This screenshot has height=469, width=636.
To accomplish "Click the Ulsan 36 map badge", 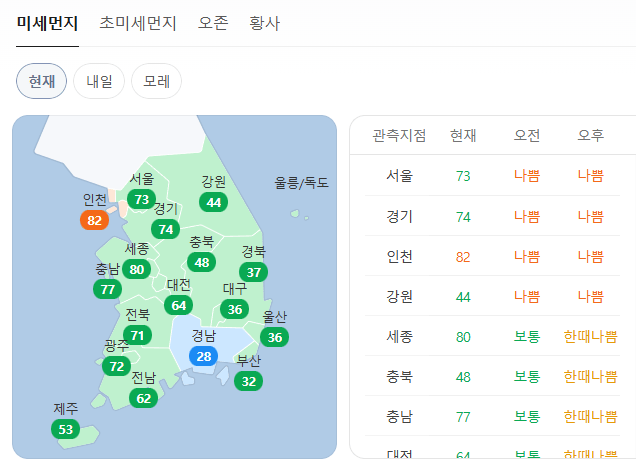I will tap(275, 337).
